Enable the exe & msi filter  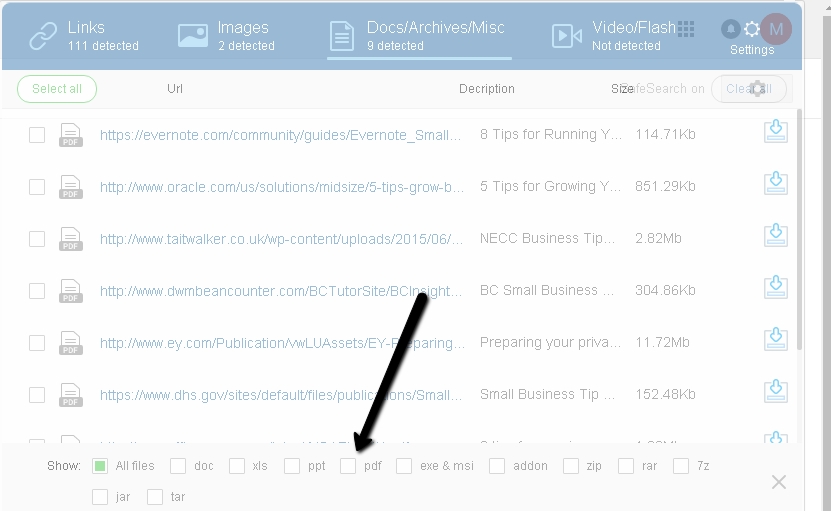tap(404, 466)
